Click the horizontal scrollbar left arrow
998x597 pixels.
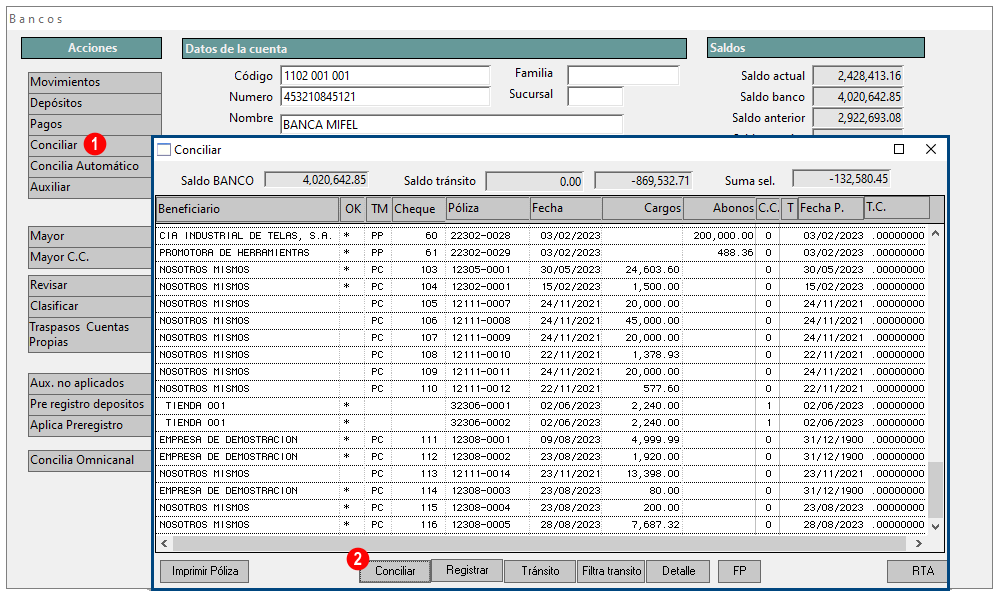(x=165, y=544)
